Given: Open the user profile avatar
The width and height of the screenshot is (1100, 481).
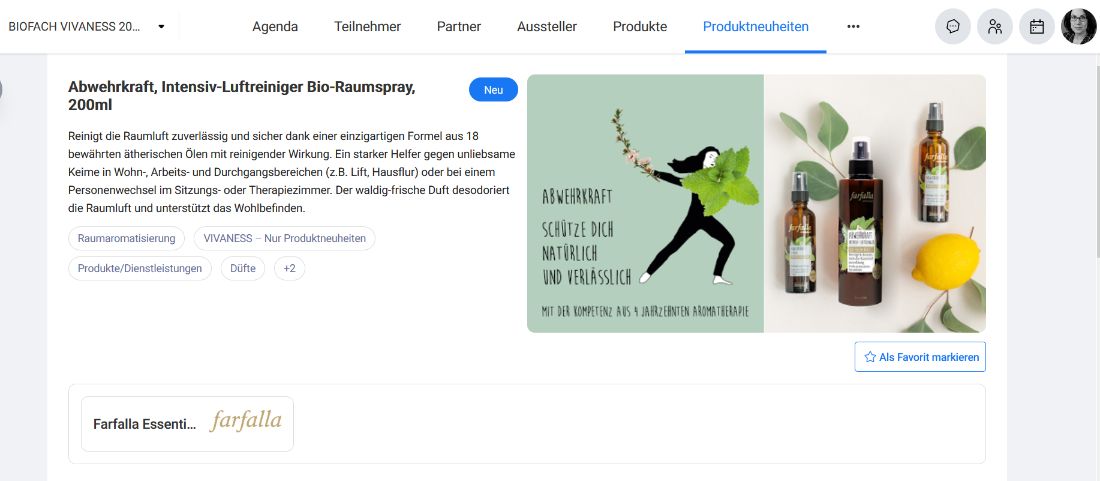Looking at the screenshot, I should (x=1078, y=27).
